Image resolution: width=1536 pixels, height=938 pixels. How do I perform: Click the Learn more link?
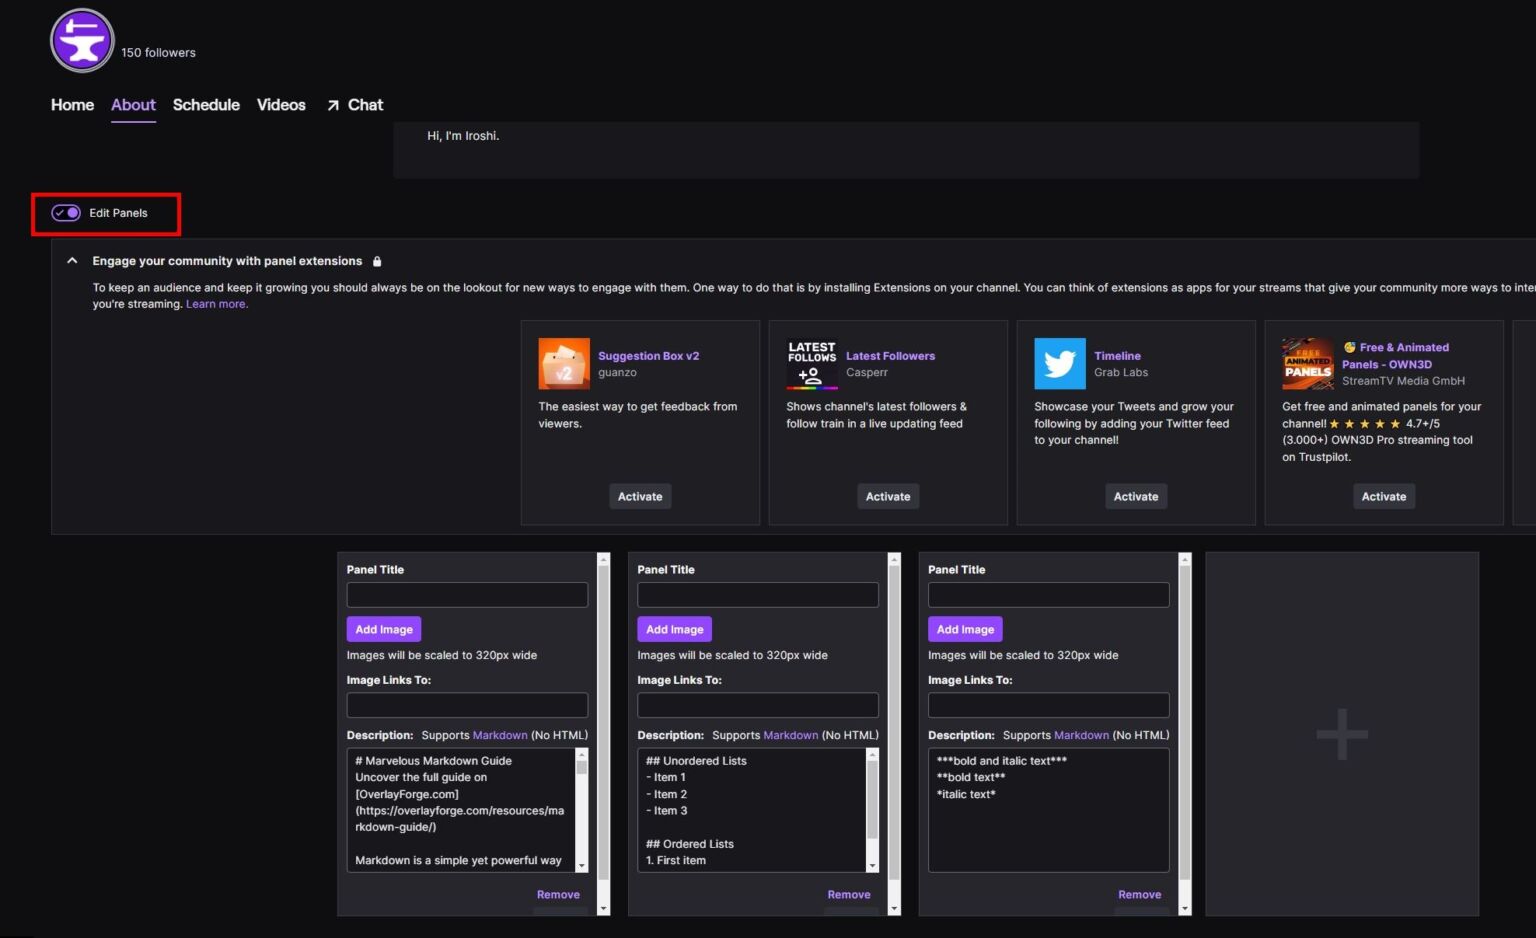coord(216,303)
